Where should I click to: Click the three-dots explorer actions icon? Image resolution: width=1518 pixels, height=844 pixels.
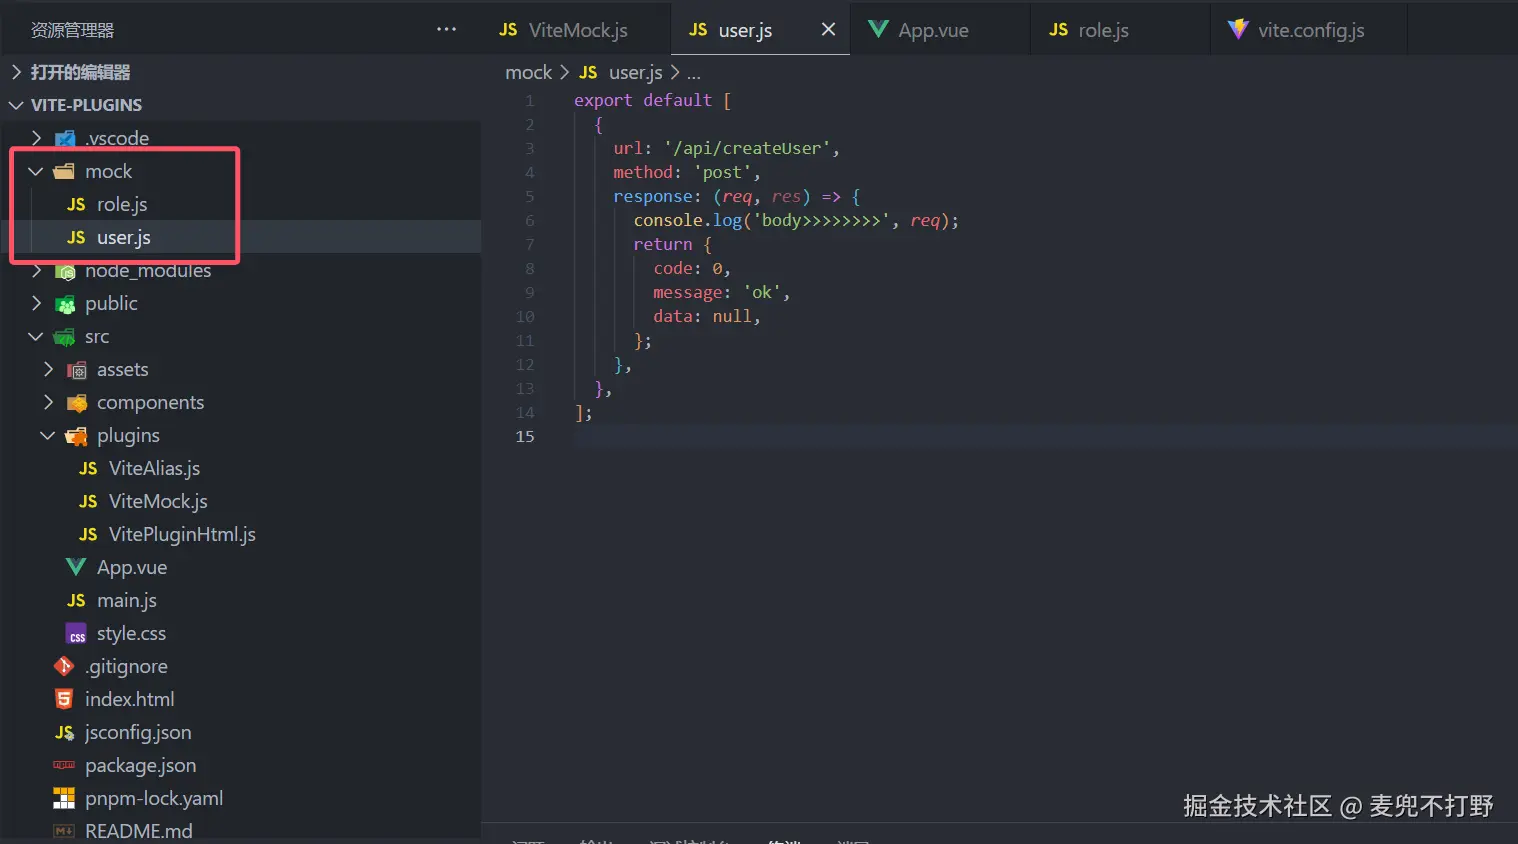coord(446,29)
